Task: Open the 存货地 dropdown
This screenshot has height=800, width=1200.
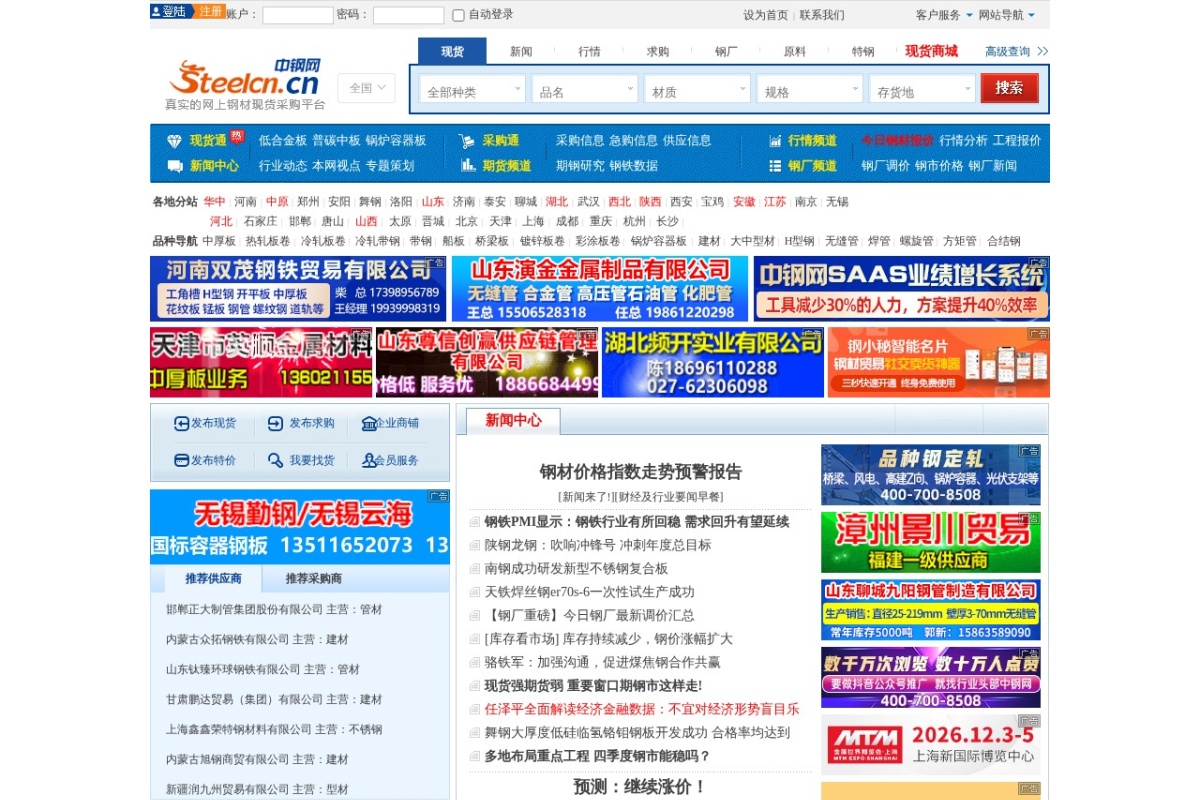Action: click(922, 90)
